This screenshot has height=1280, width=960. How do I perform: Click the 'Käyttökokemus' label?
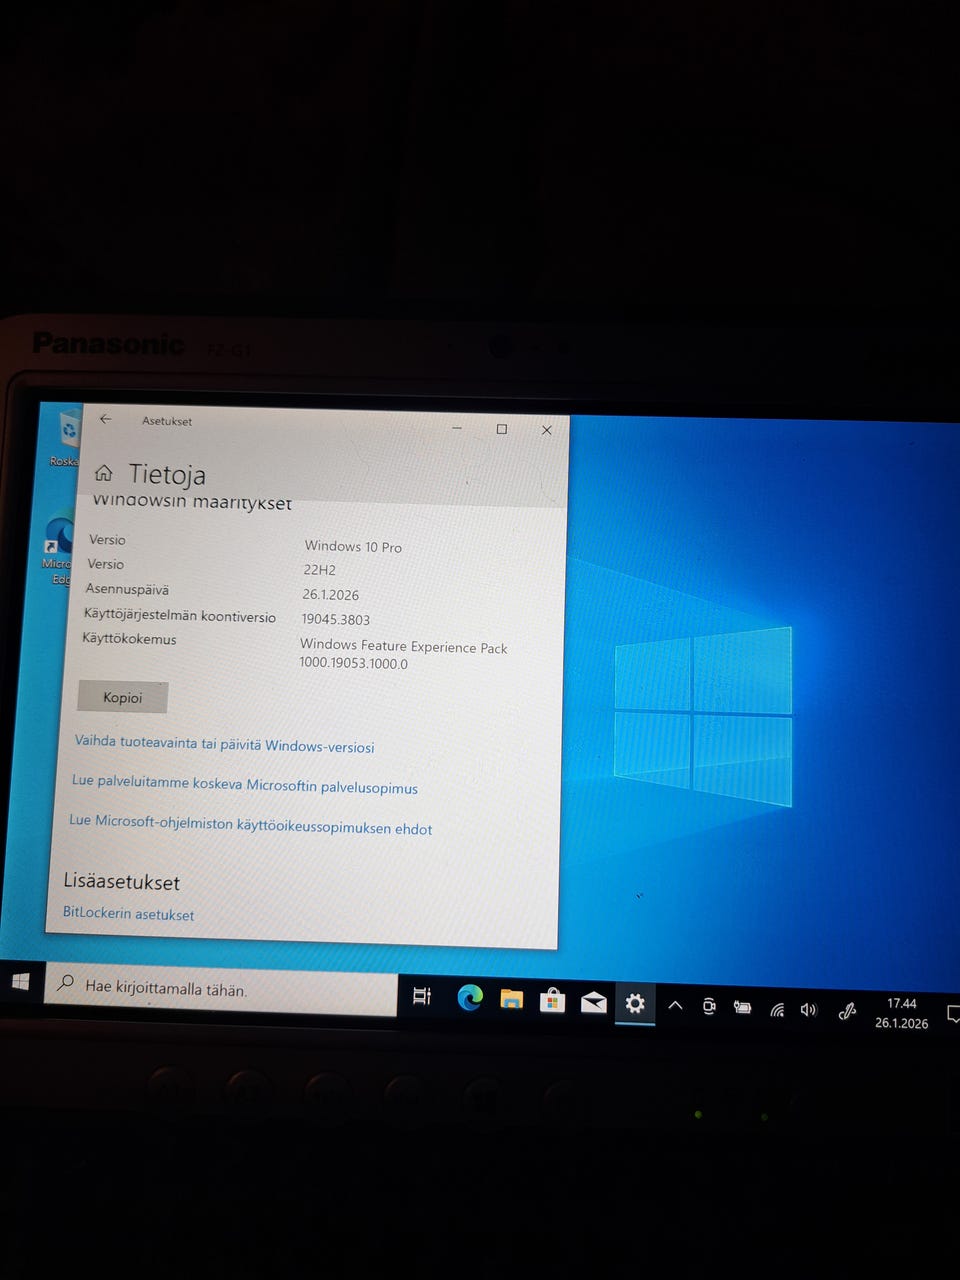(x=129, y=638)
